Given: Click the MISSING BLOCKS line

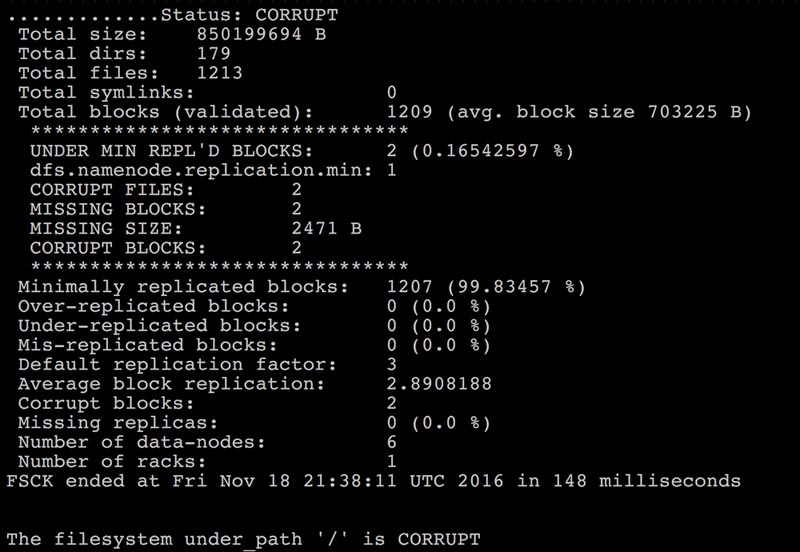Looking at the screenshot, I should [x=166, y=209].
